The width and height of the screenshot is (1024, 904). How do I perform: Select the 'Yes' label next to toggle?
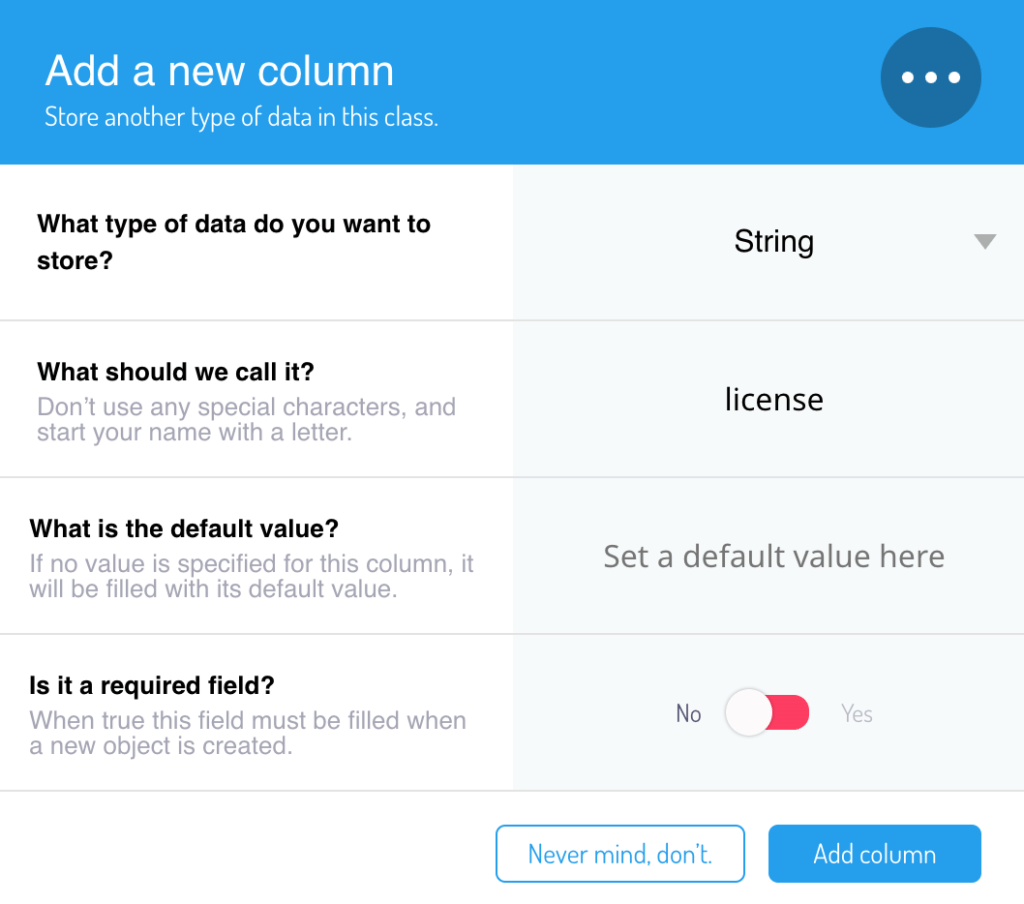[857, 713]
